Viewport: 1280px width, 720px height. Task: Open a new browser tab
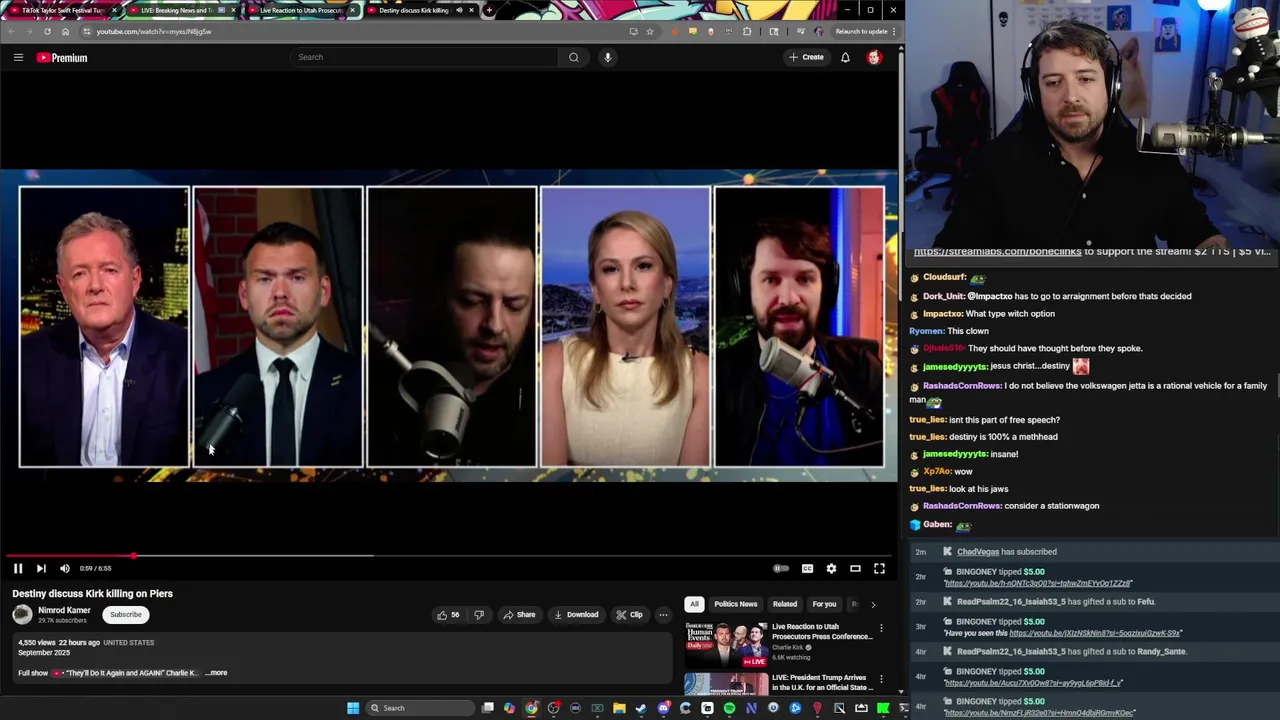(x=488, y=10)
